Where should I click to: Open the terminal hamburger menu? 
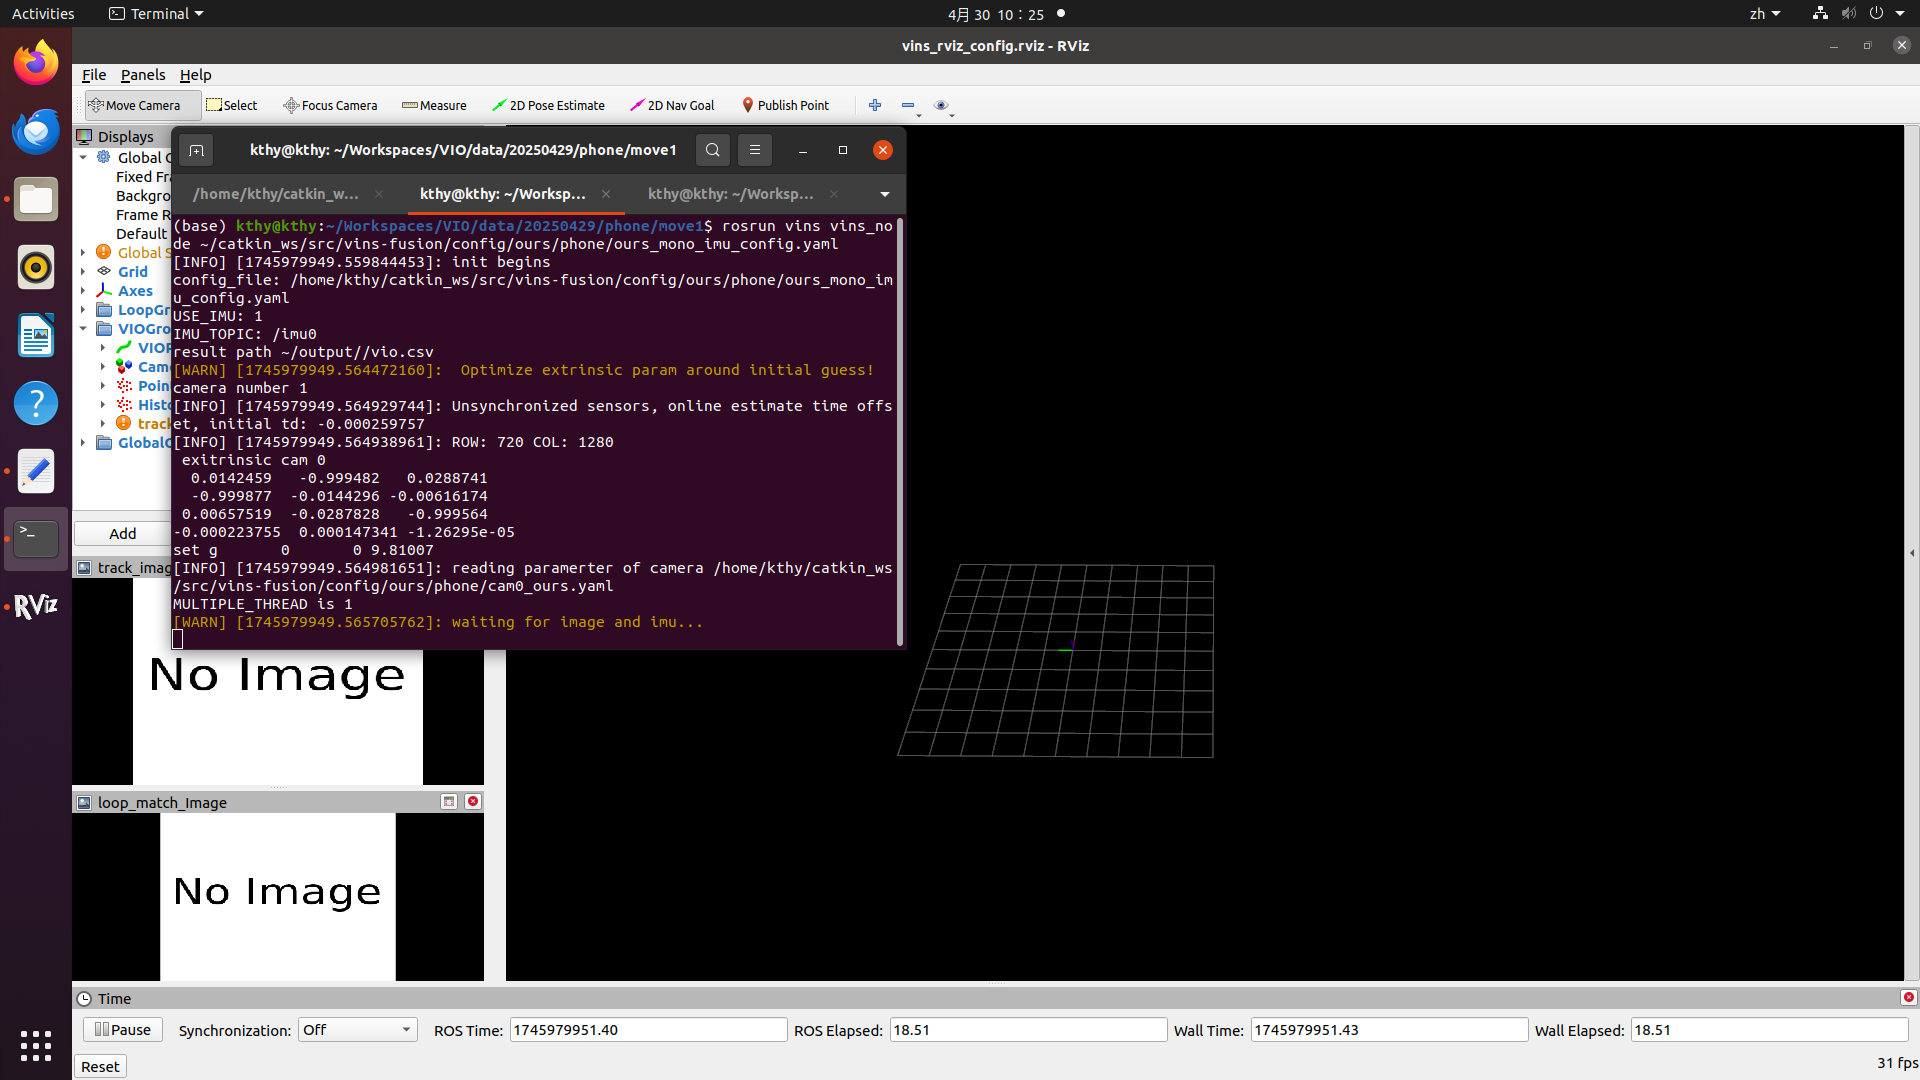tap(755, 150)
